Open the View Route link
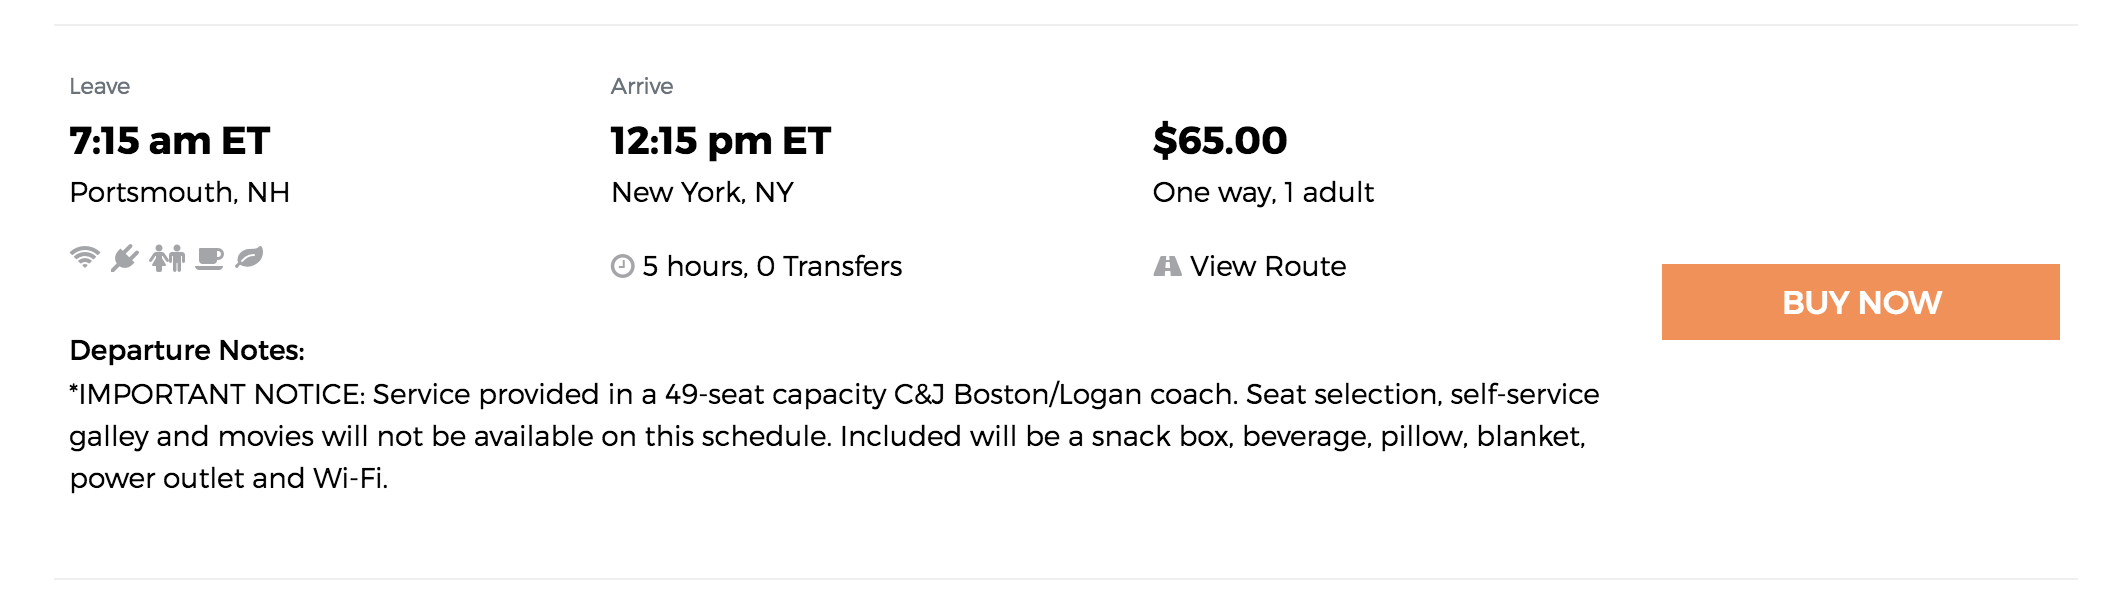This screenshot has height=610, width=2116. click(x=1268, y=266)
